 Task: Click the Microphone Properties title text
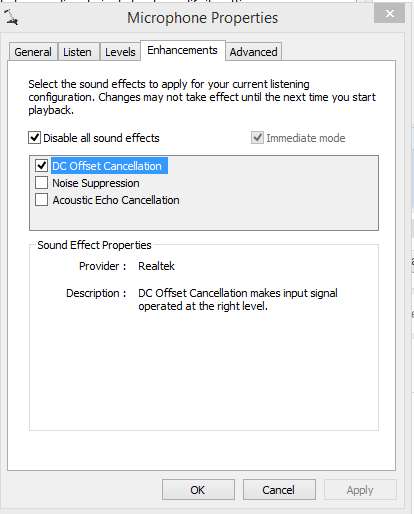coord(202,18)
